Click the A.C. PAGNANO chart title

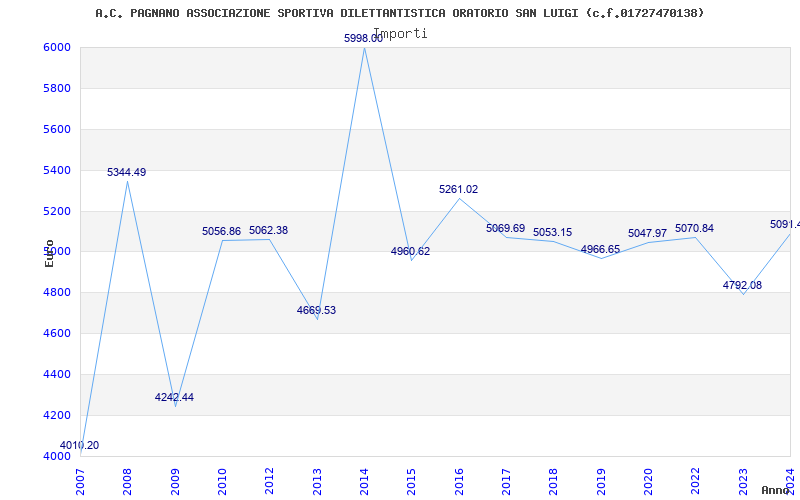click(x=399, y=13)
